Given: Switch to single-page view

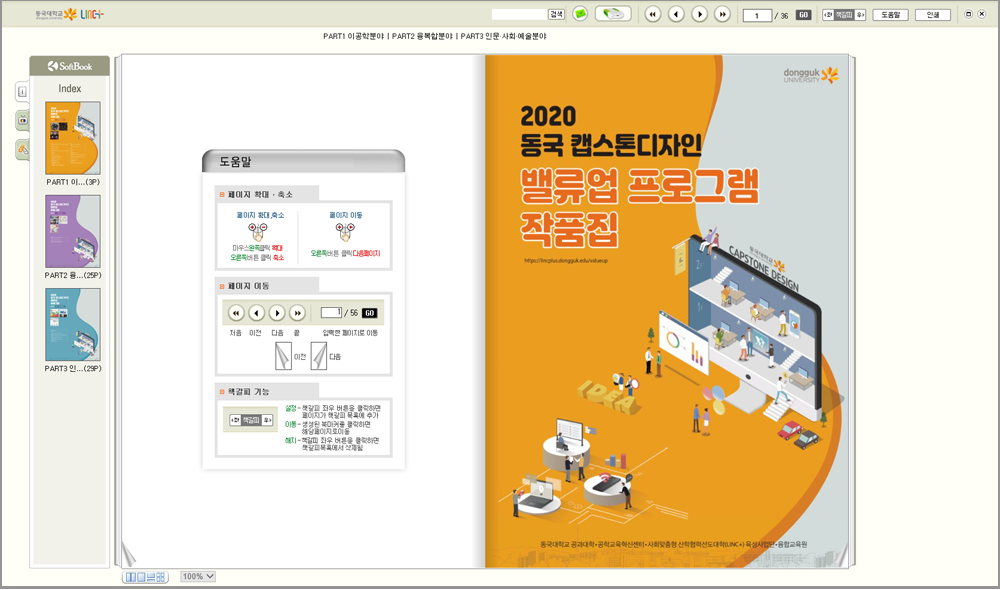Looking at the screenshot, I should pyautogui.click(x=141, y=577).
